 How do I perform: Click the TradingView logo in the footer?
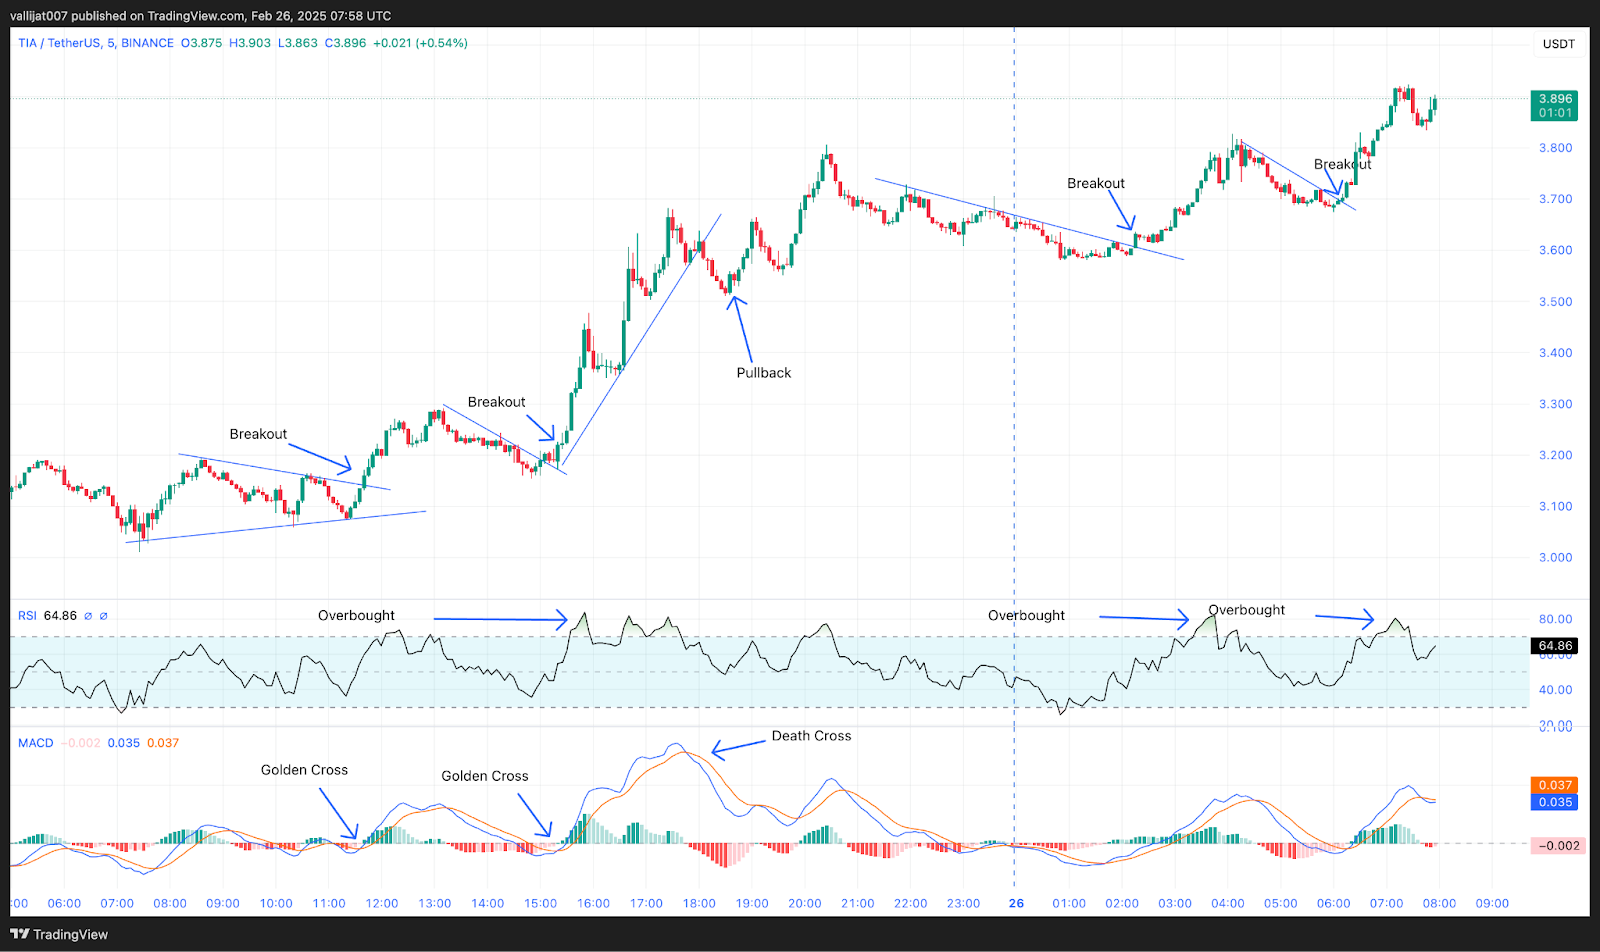click(x=59, y=934)
